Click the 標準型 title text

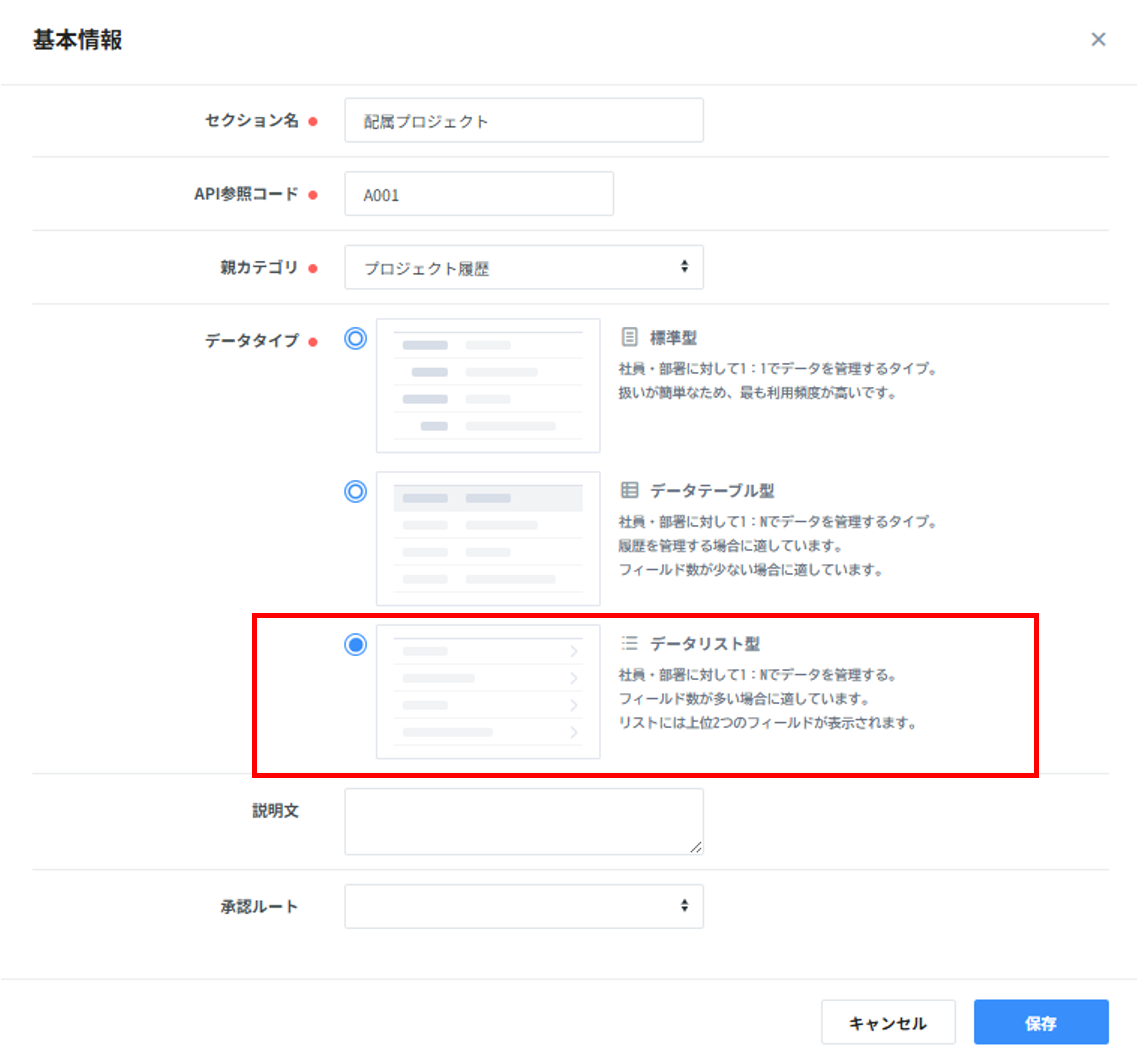click(673, 337)
